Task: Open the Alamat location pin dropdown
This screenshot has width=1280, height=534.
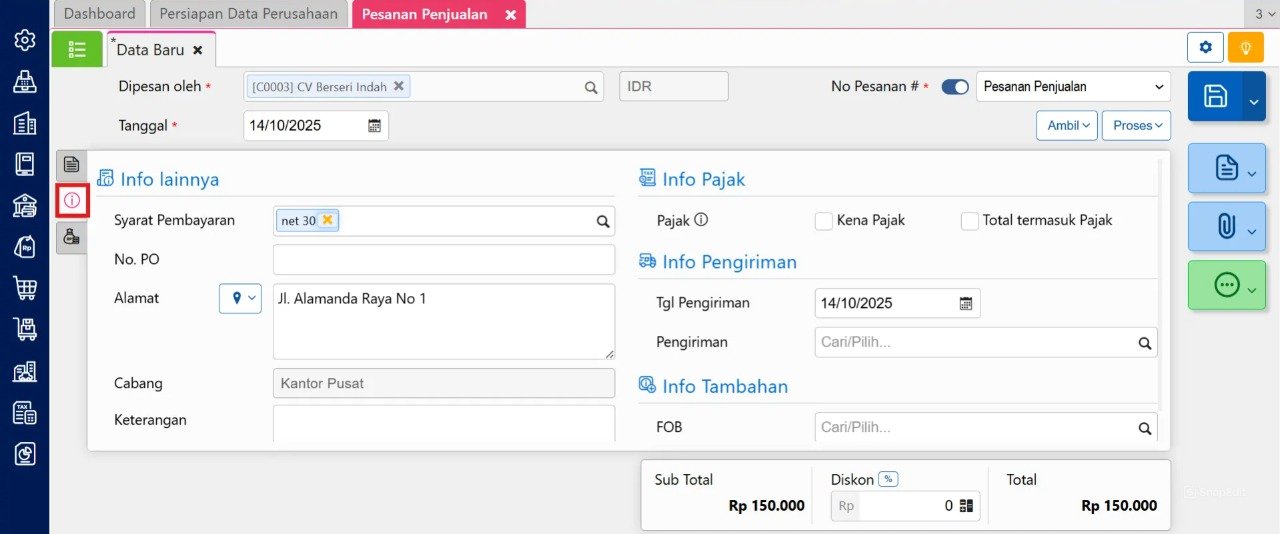Action: point(240,298)
